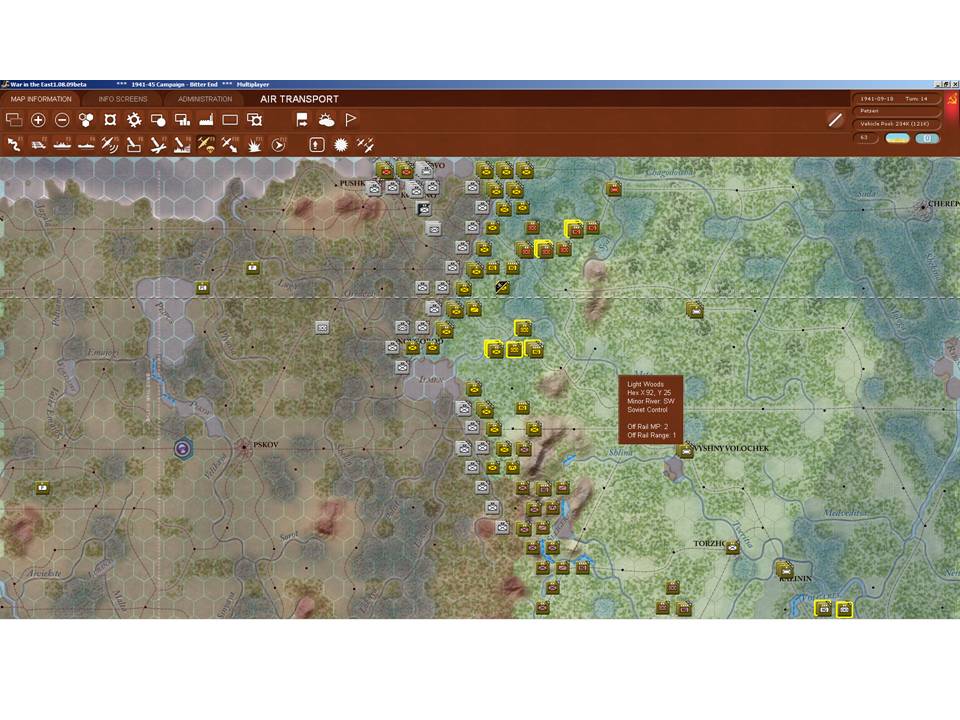The image size is (960, 720).
Task: Toggle the hex grid display icon
Action: (86, 120)
